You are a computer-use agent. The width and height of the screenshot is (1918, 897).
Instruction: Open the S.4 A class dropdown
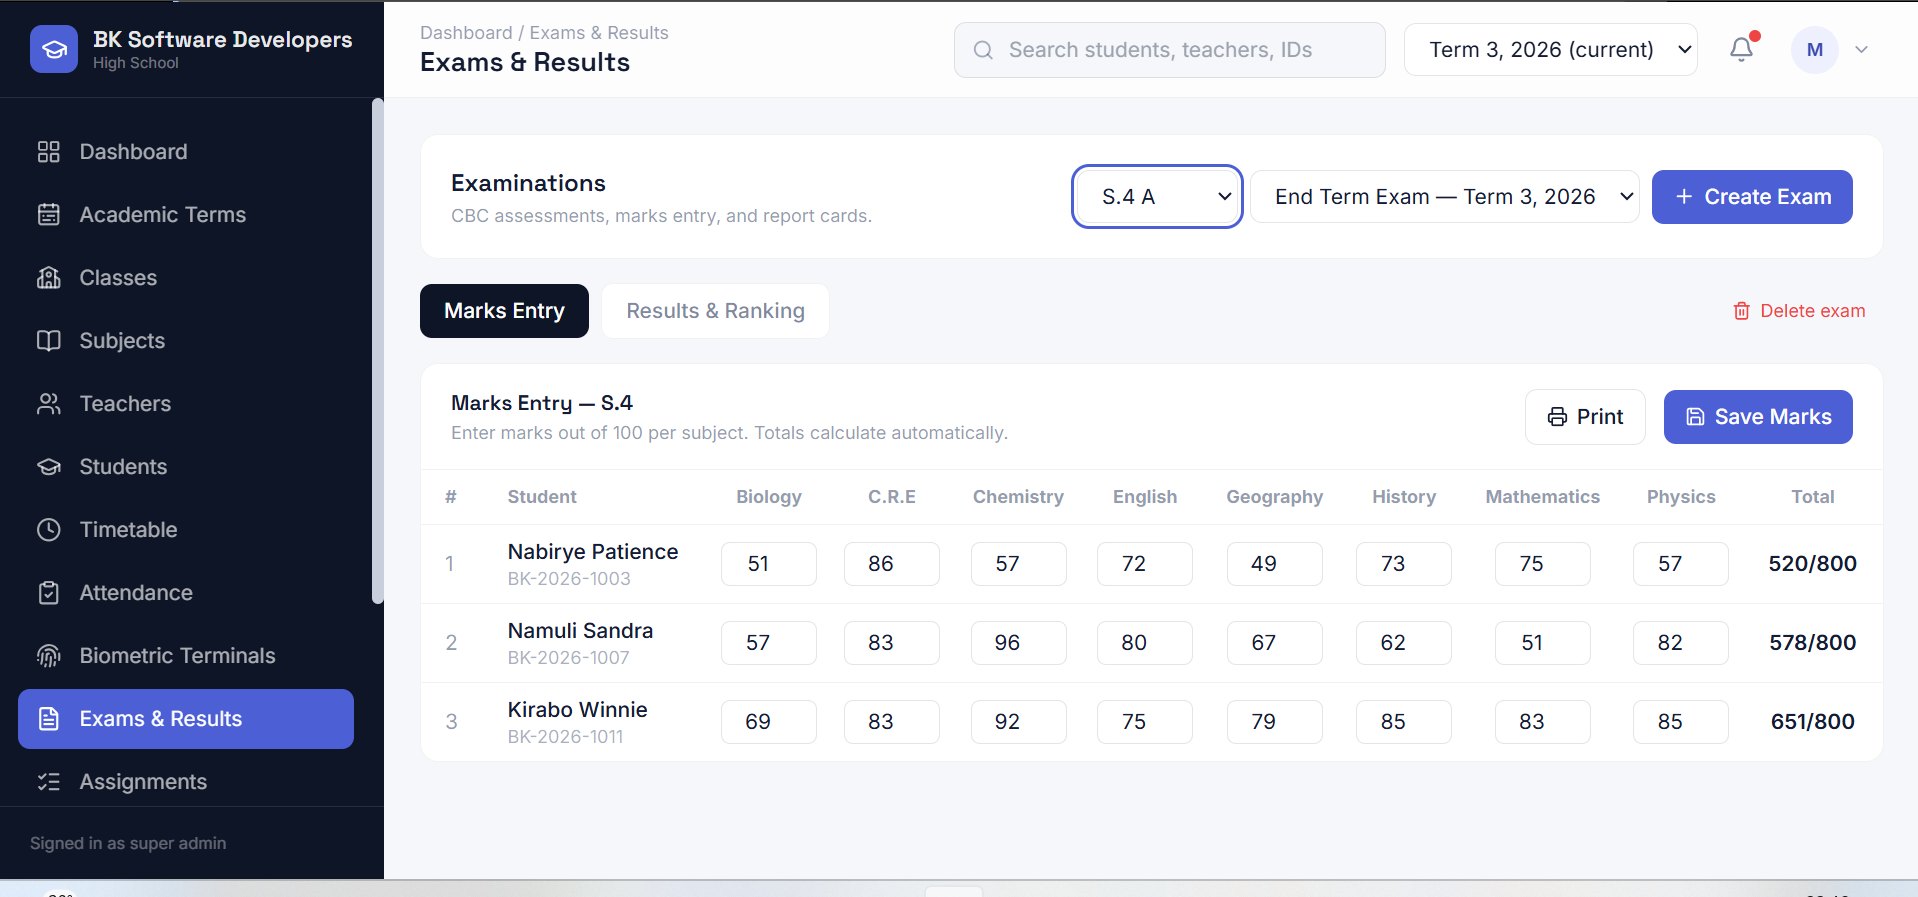(x=1157, y=197)
